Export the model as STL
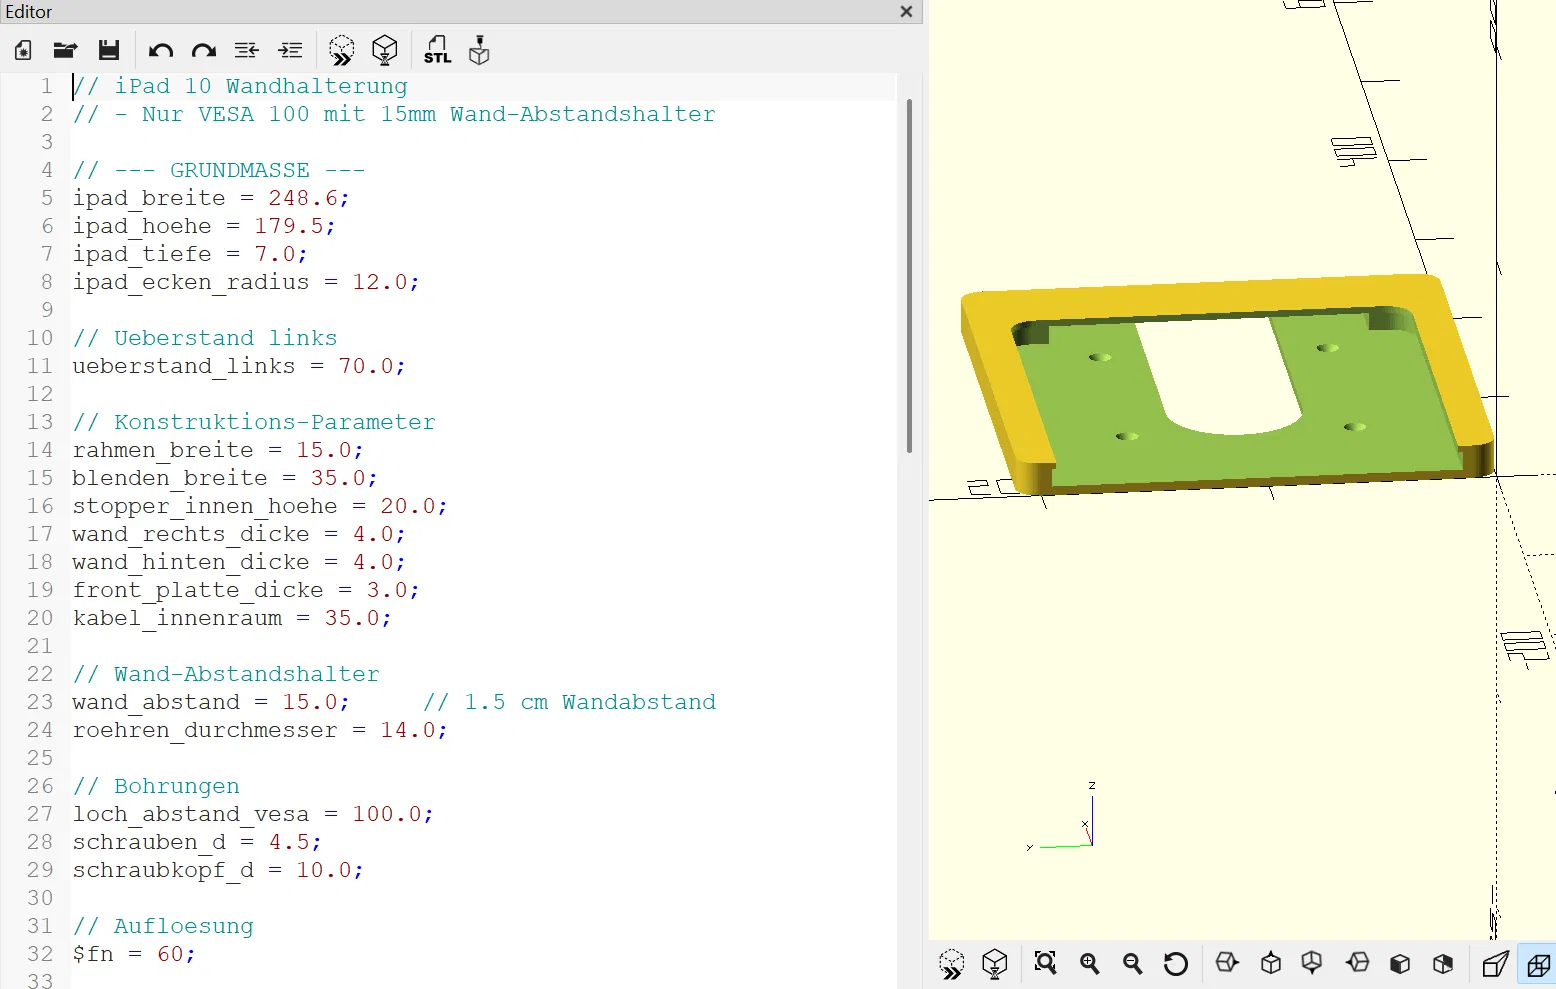This screenshot has height=989, width=1556. [x=438, y=50]
